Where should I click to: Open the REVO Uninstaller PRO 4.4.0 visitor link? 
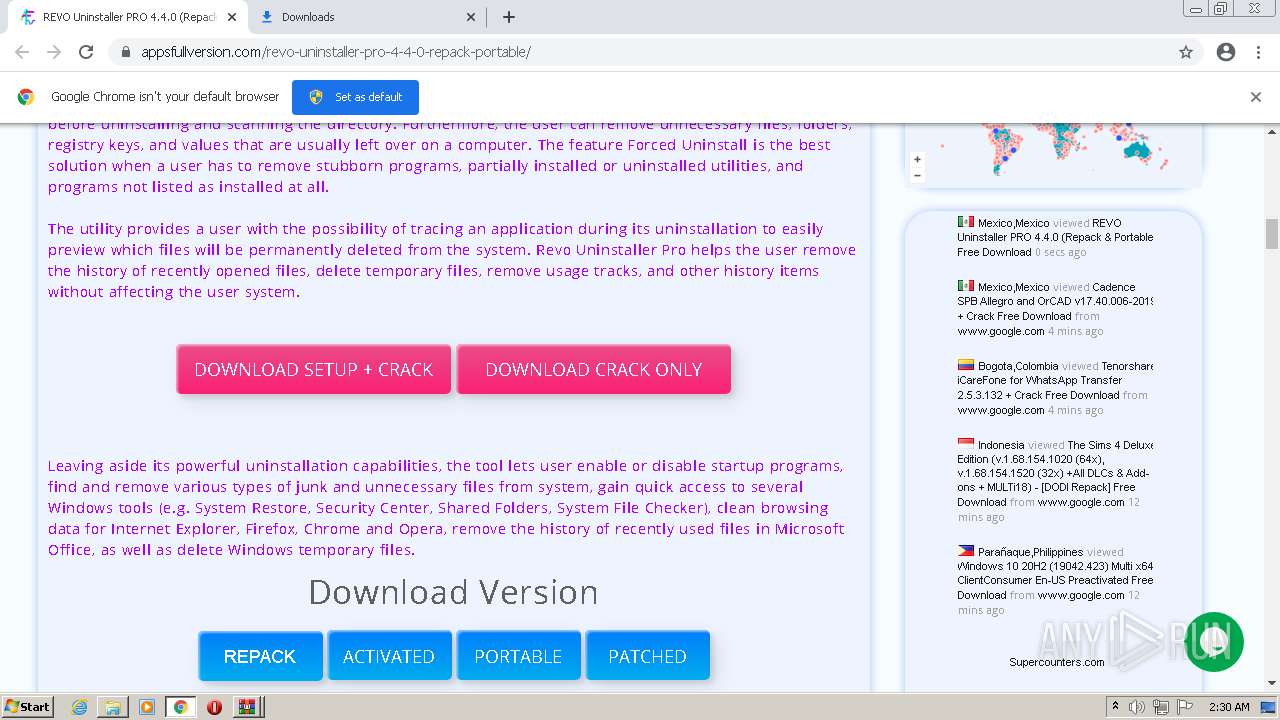(x=1055, y=238)
